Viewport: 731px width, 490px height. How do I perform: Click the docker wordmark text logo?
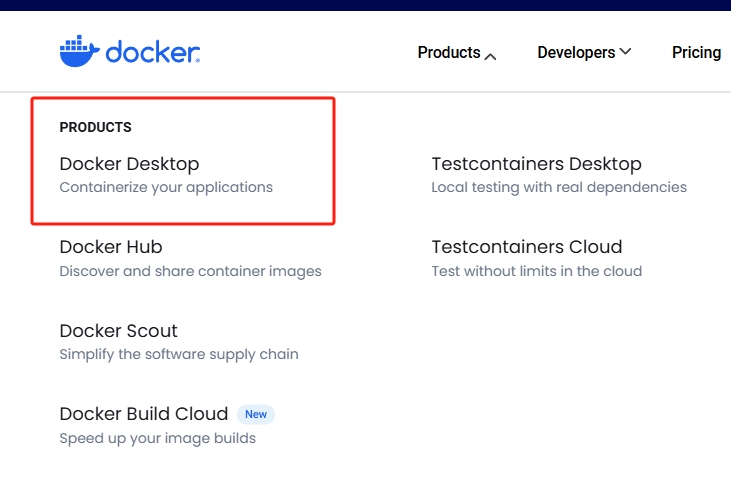tap(153, 52)
